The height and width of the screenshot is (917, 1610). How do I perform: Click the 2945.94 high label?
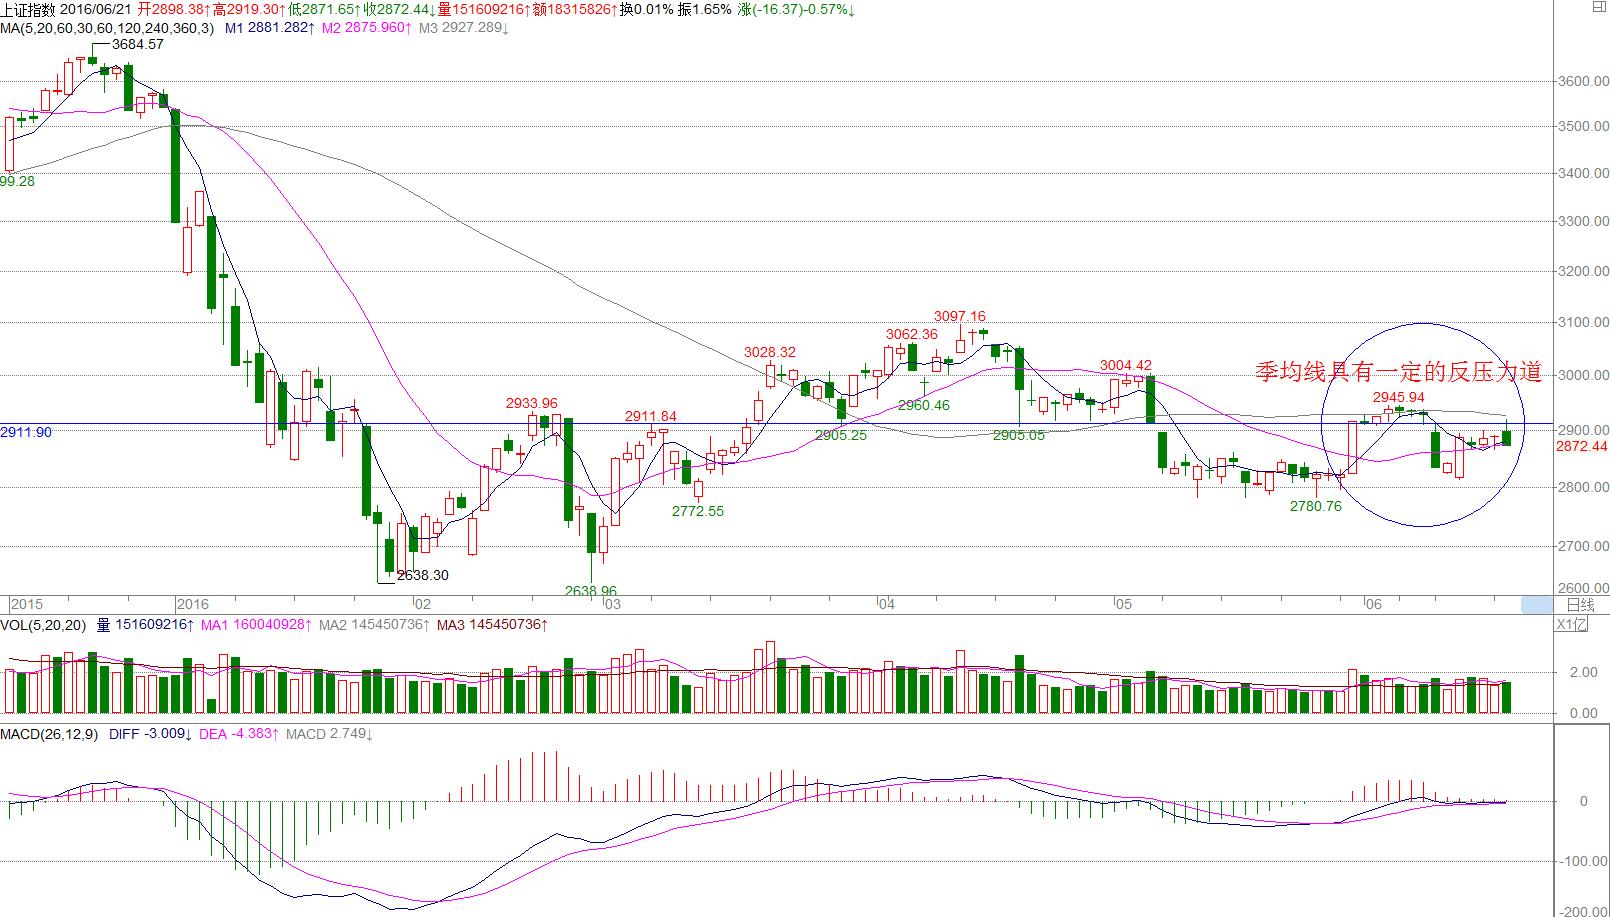(1399, 397)
